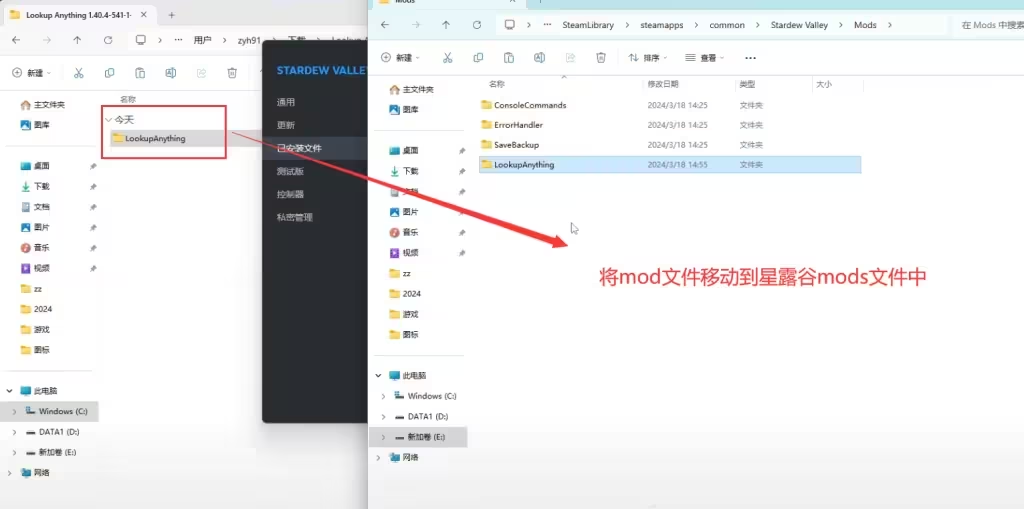Open 下载 in Mods window sidebar

404,171
